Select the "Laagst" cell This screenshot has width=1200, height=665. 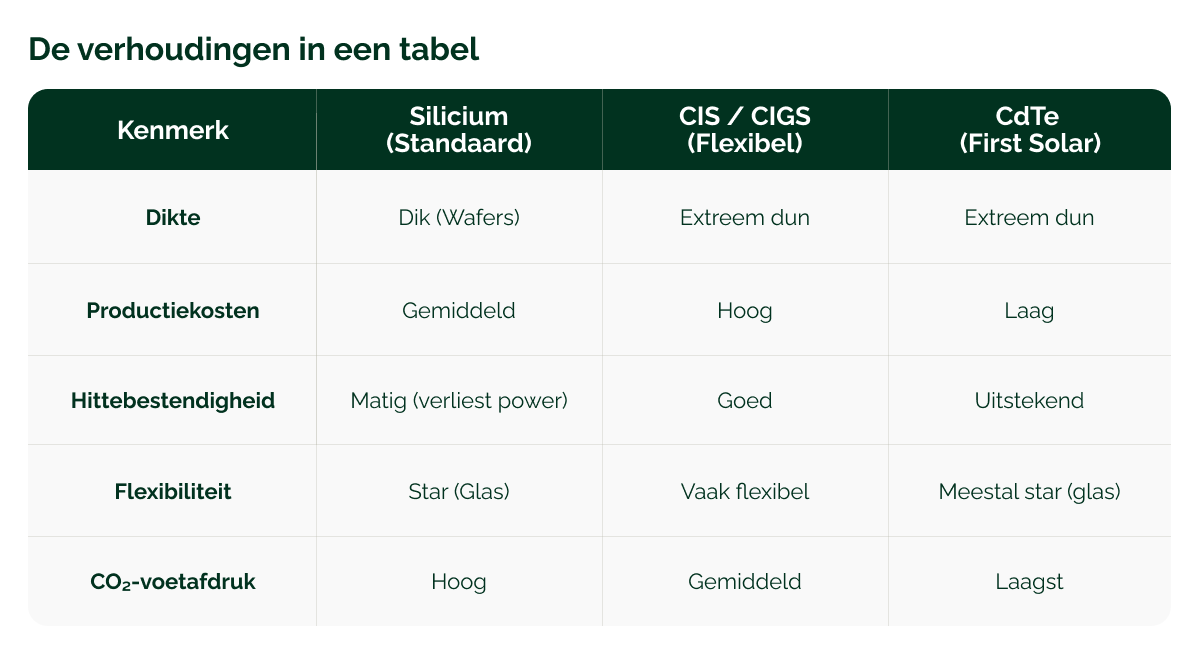[x=1029, y=581]
